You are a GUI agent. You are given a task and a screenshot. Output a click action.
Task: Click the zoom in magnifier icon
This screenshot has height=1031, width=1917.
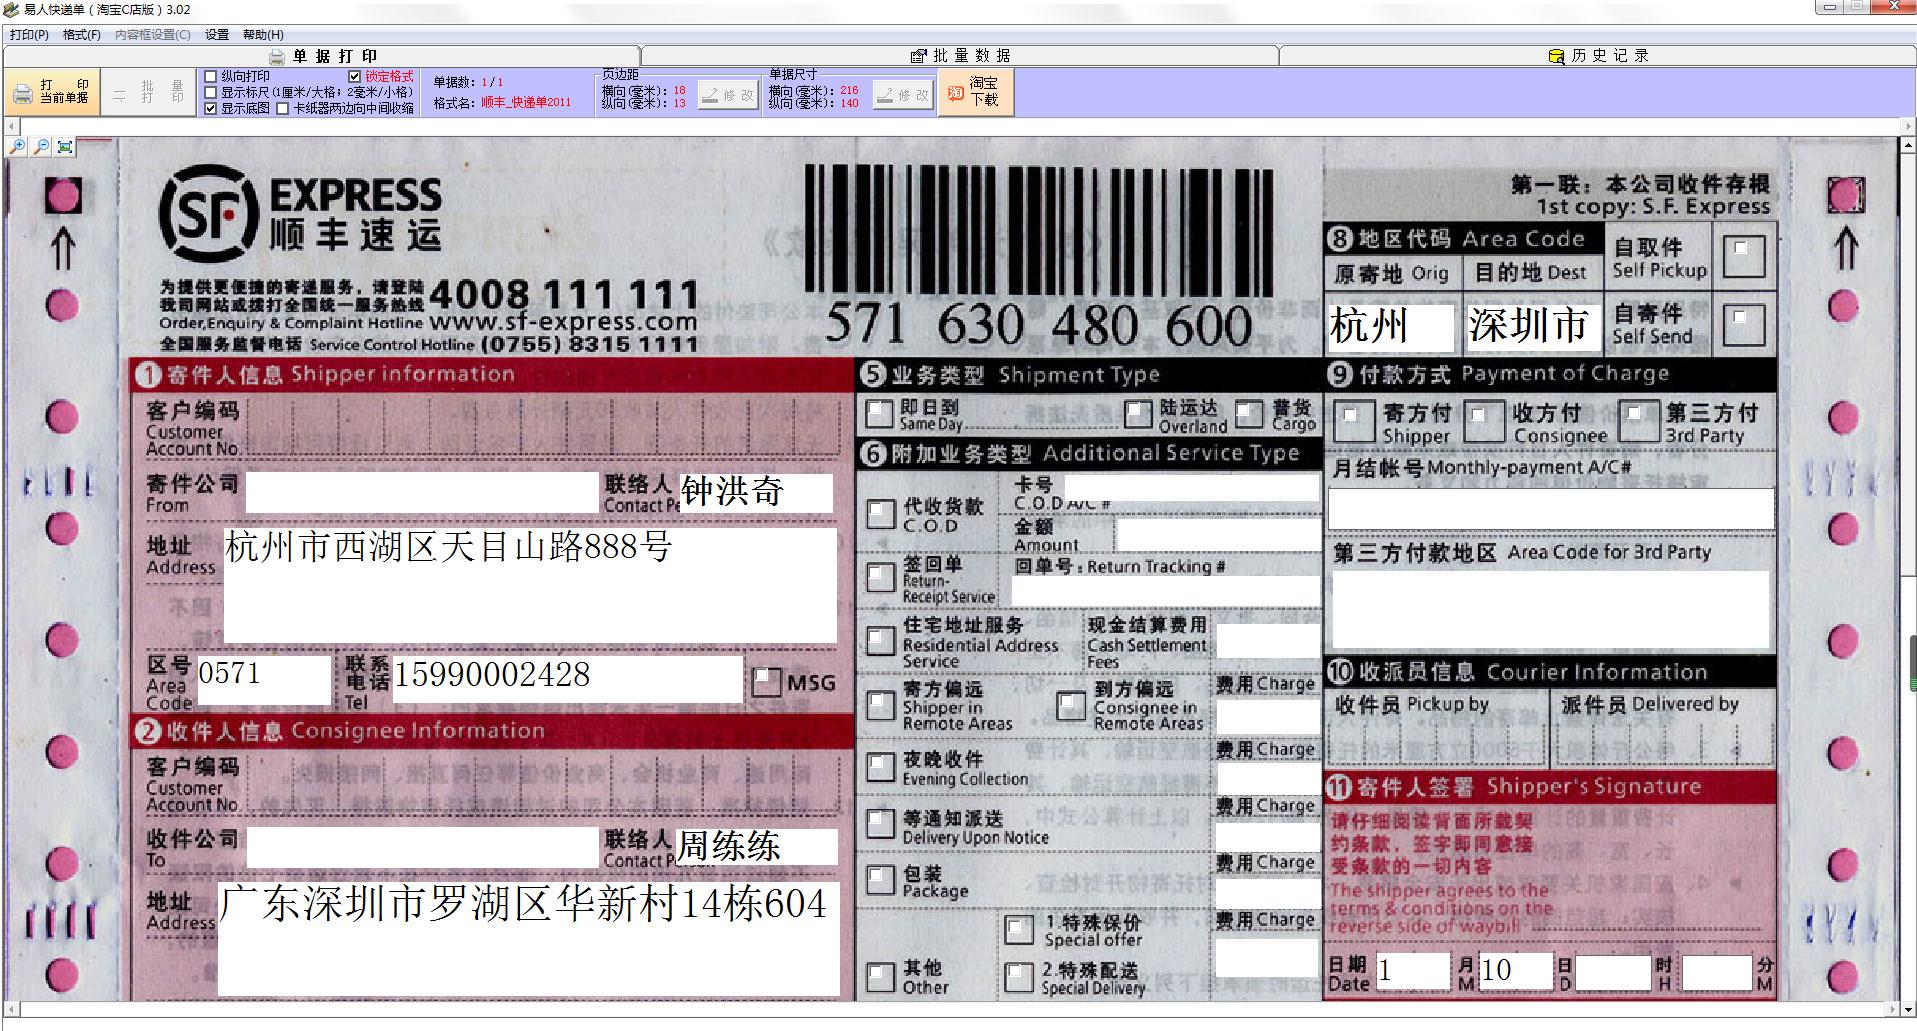[x=17, y=147]
